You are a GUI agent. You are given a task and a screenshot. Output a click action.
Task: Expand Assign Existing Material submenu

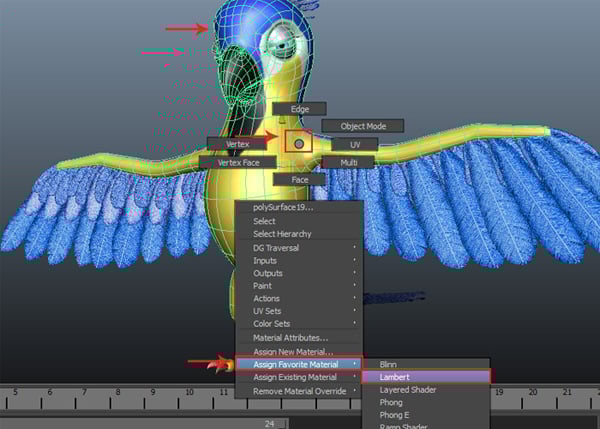297,377
